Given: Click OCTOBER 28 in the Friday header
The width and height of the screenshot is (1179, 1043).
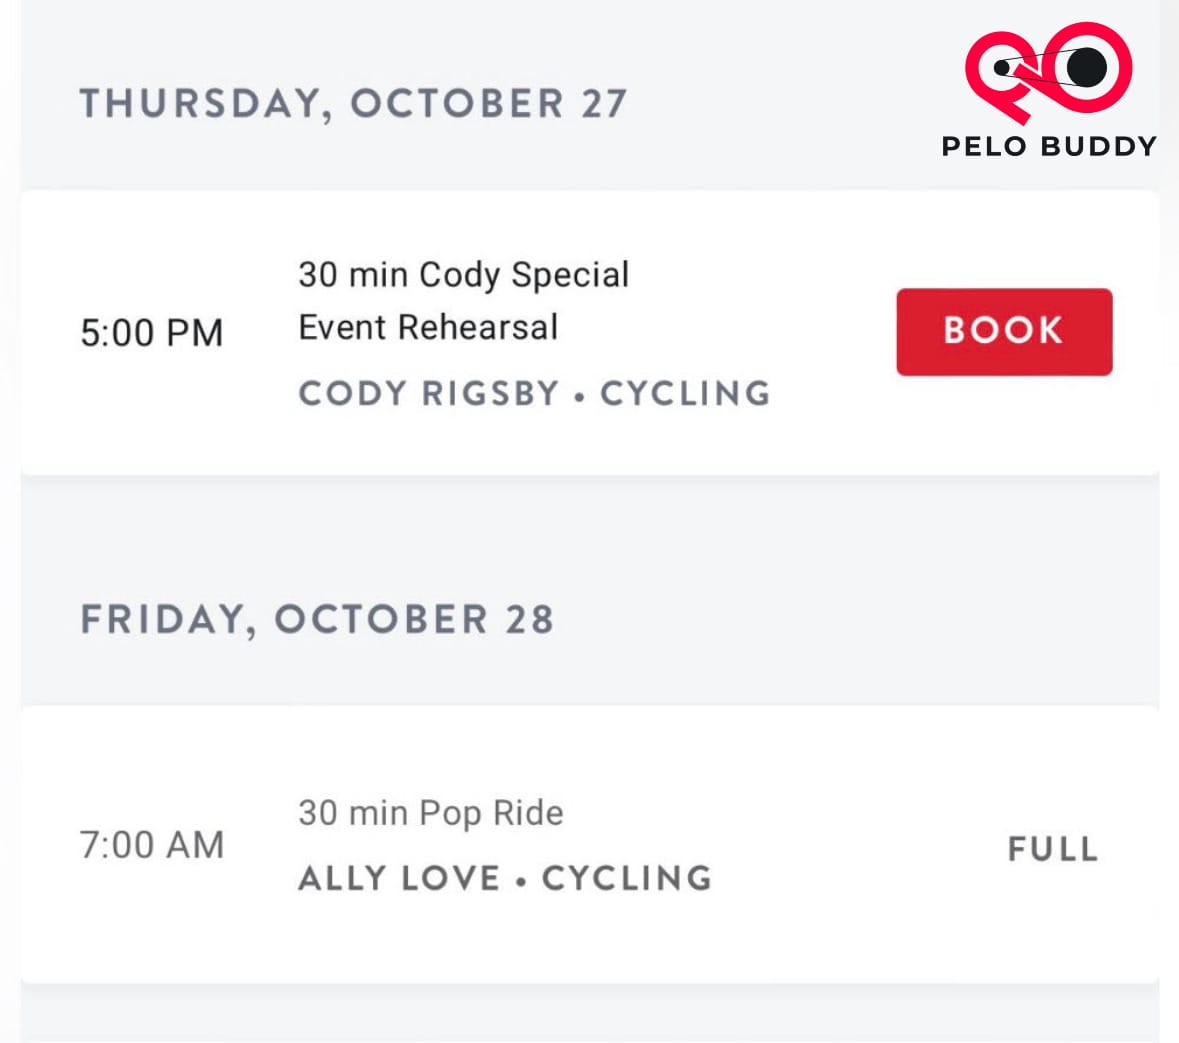Looking at the screenshot, I should [414, 619].
